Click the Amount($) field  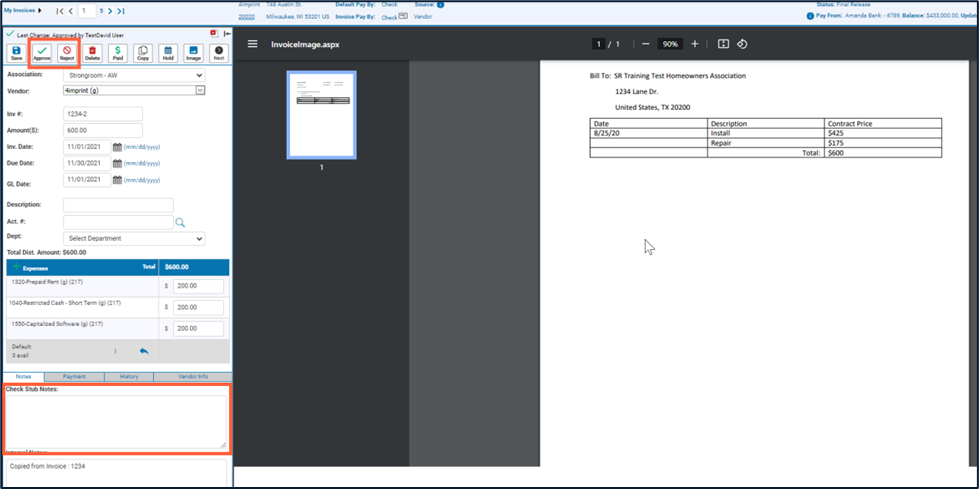tap(103, 131)
